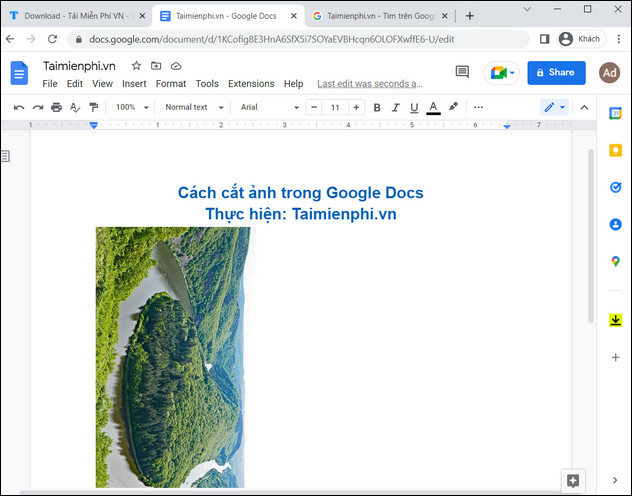Open the Help menu
Screen dimensions: 632x496
(x=293, y=84)
